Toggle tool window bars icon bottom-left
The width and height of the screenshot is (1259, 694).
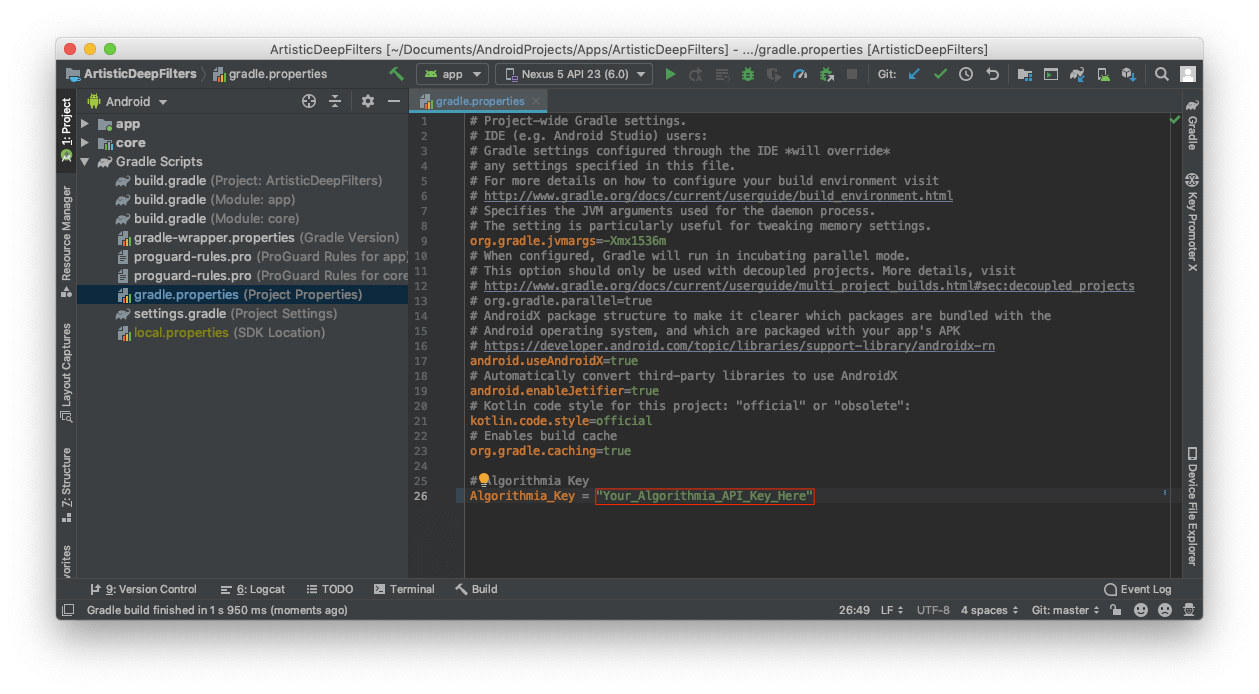coord(68,610)
